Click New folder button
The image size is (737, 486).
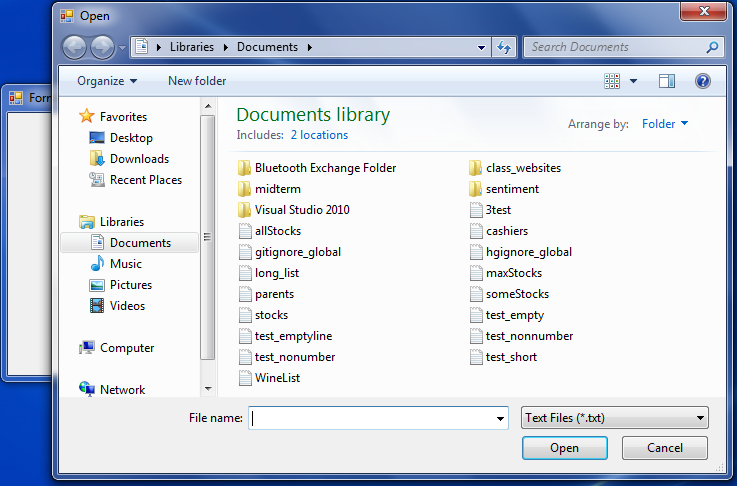[197, 81]
